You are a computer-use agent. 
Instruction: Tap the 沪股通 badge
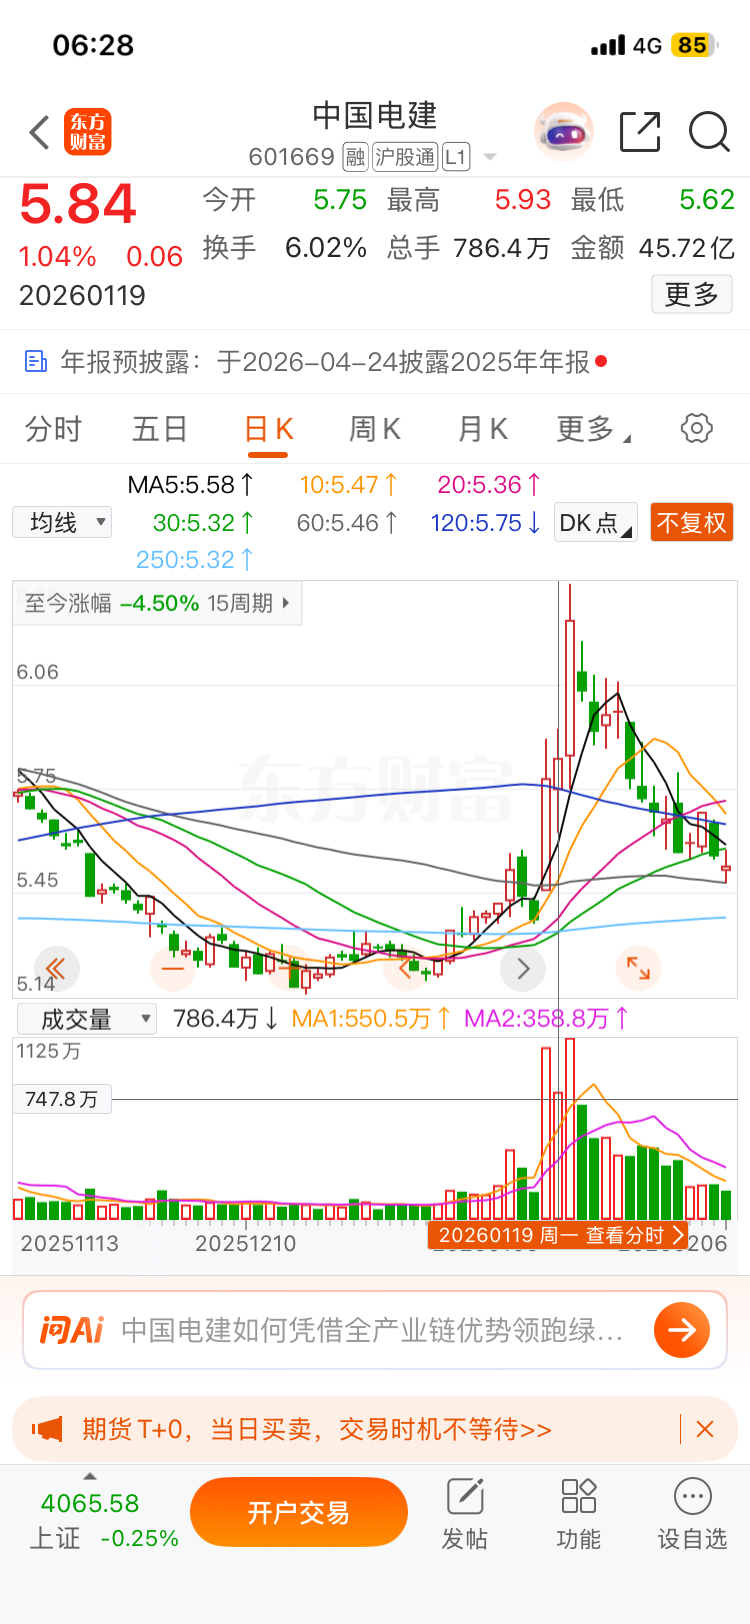405,157
